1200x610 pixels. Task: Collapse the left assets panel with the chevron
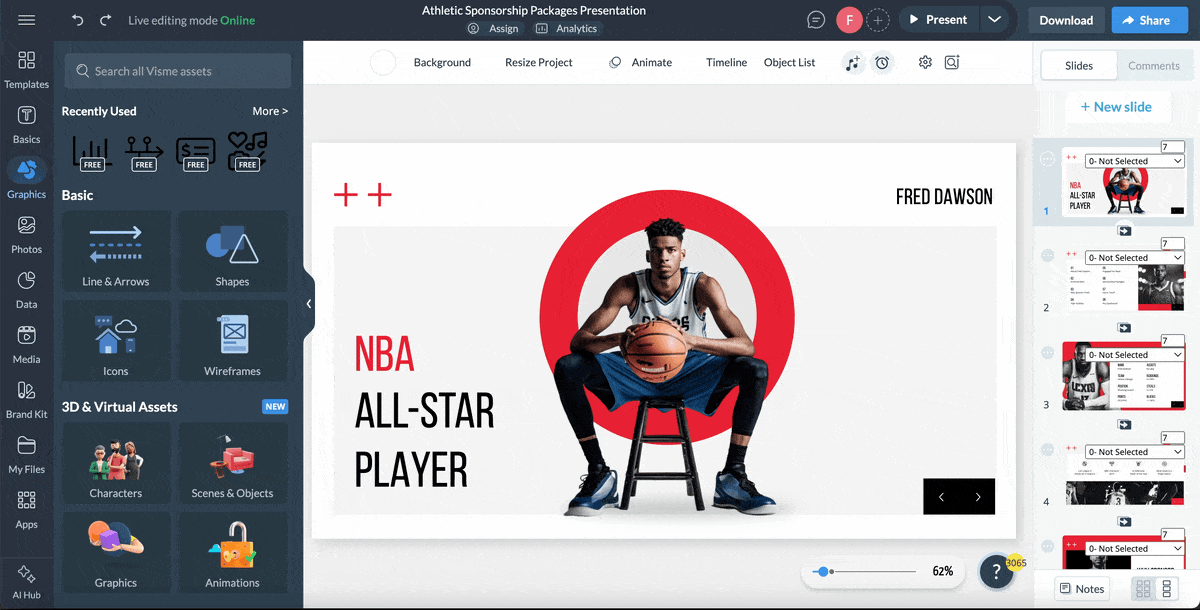coord(308,303)
